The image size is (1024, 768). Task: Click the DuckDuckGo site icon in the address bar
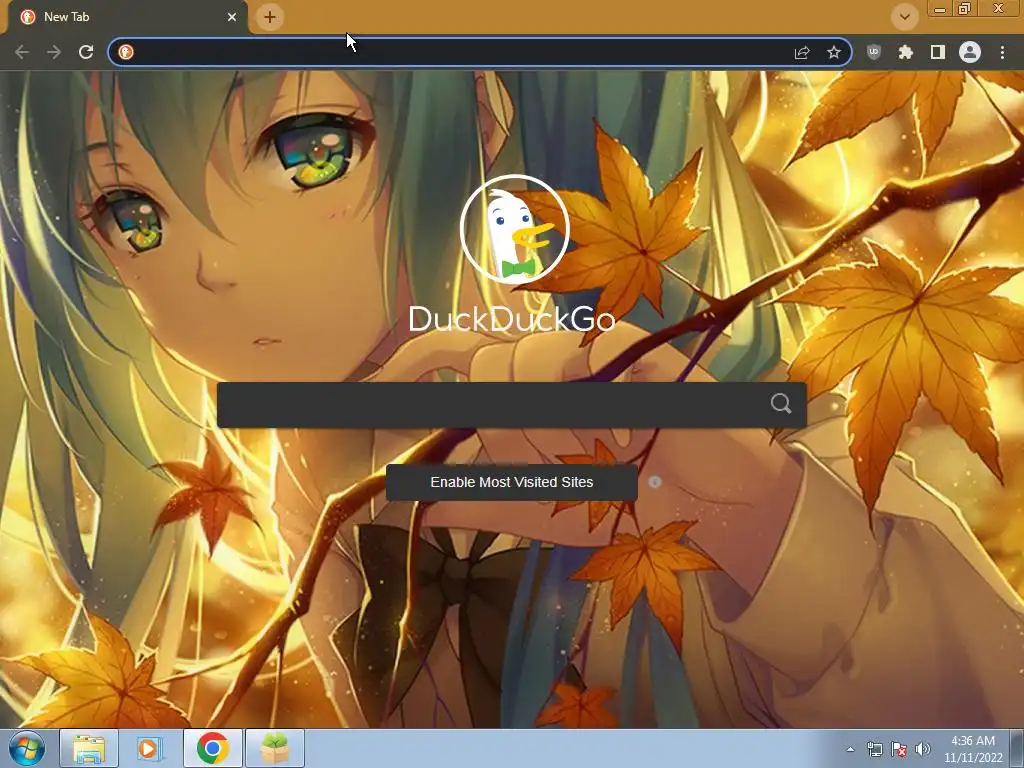coord(126,52)
